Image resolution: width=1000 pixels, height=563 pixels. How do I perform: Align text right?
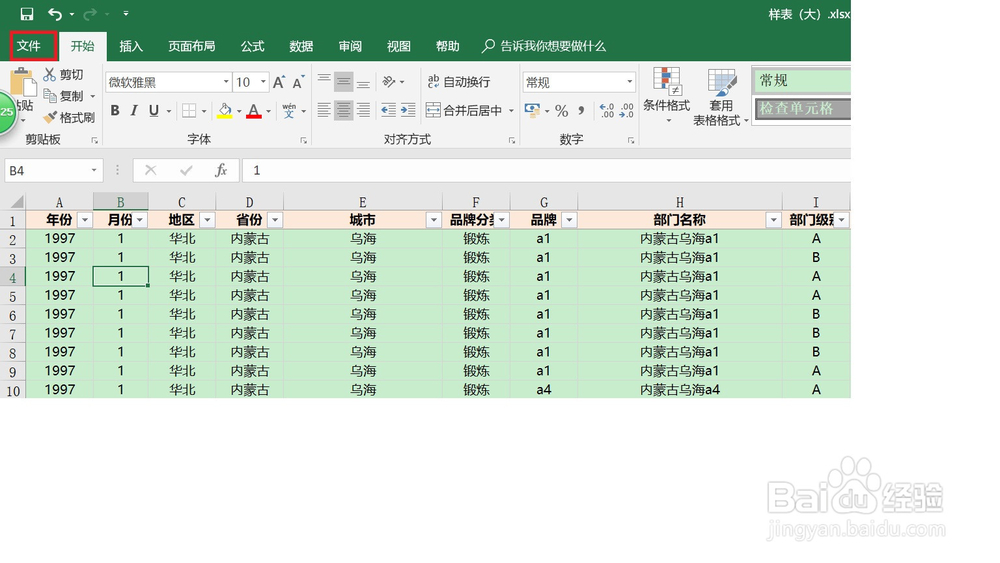coord(364,110)
